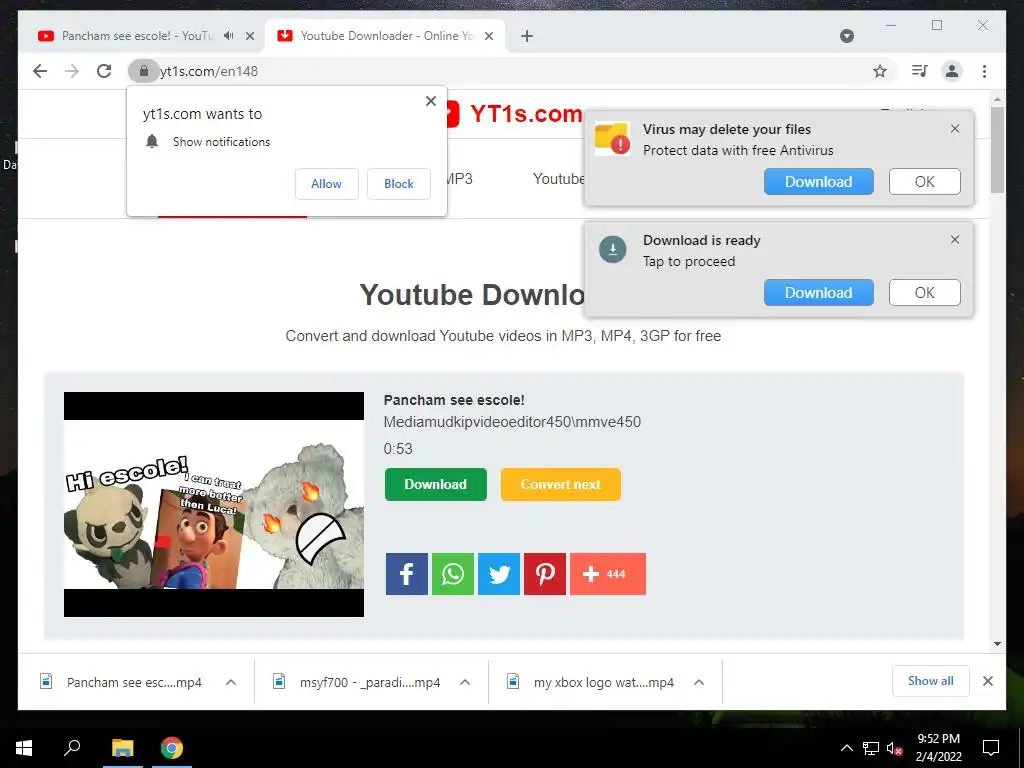Screen dimensions: 1024x768
Task: Click the green Download button for the video
Action: (x=436, y=485)
